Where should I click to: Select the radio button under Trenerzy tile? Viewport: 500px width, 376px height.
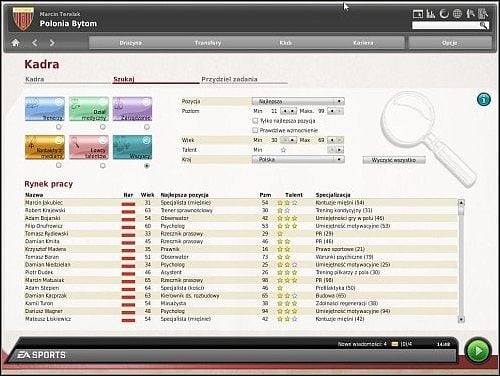coord(59,127)
